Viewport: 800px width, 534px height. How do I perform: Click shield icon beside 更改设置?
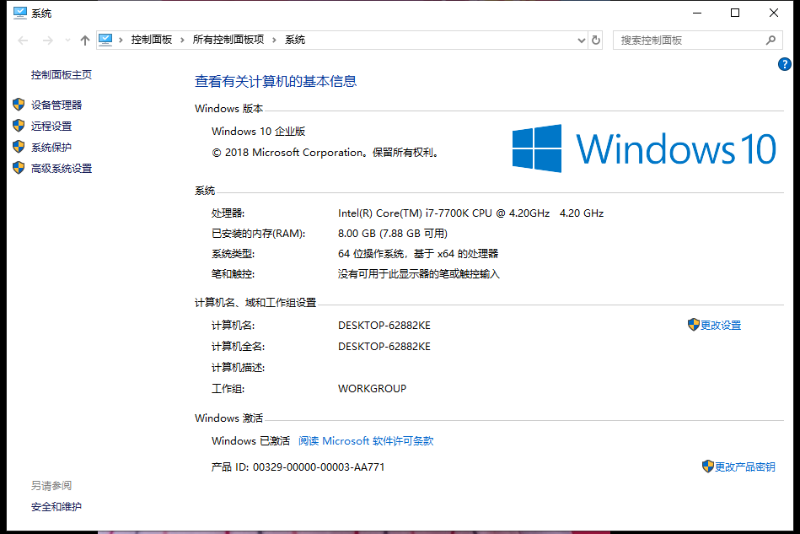point(693,324)
